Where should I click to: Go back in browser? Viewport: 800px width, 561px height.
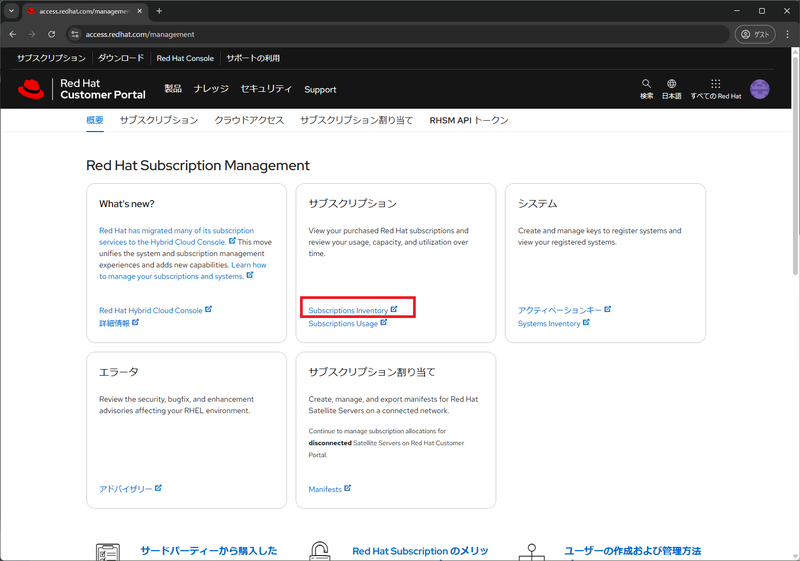pyautogui.click(x=13, y=34)
